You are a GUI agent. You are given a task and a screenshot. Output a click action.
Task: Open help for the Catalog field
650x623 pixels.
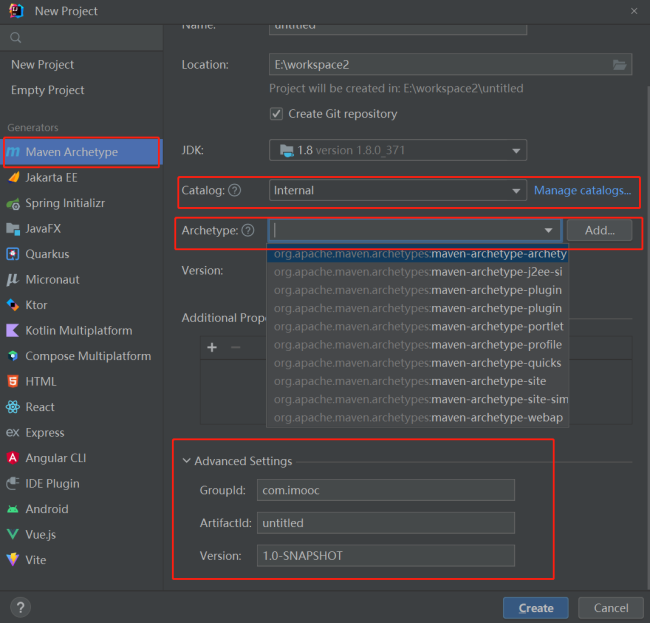[x=235, y=190]
